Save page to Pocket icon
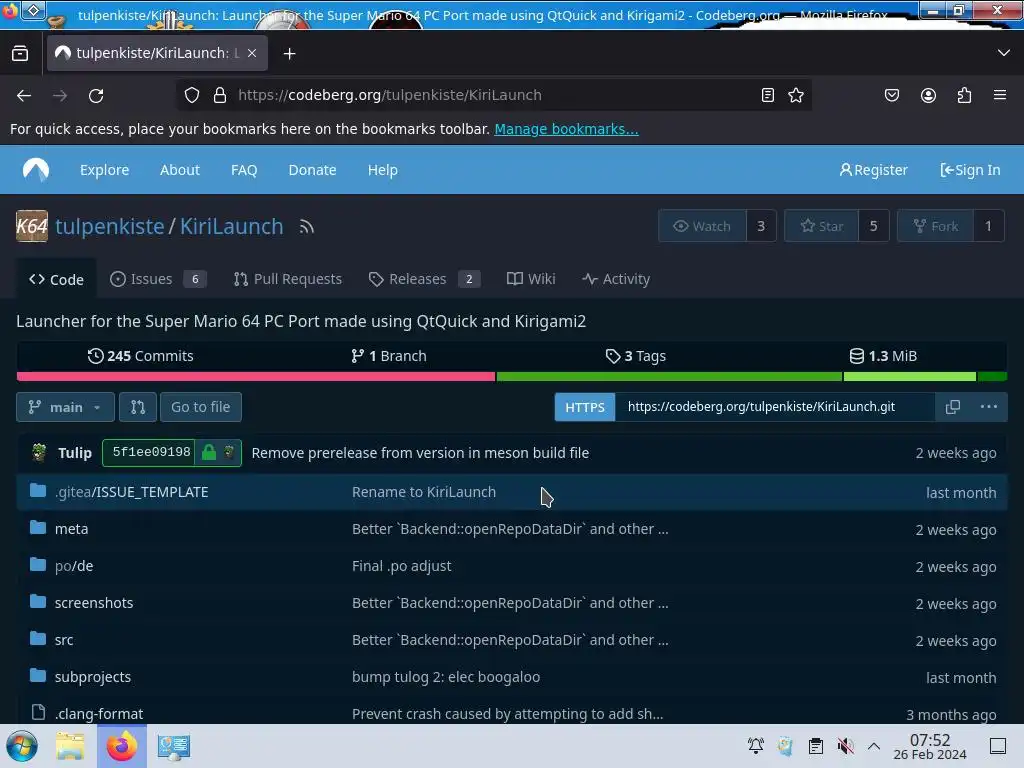Screen dimensions: 1024x768 [x=892, y=95]
